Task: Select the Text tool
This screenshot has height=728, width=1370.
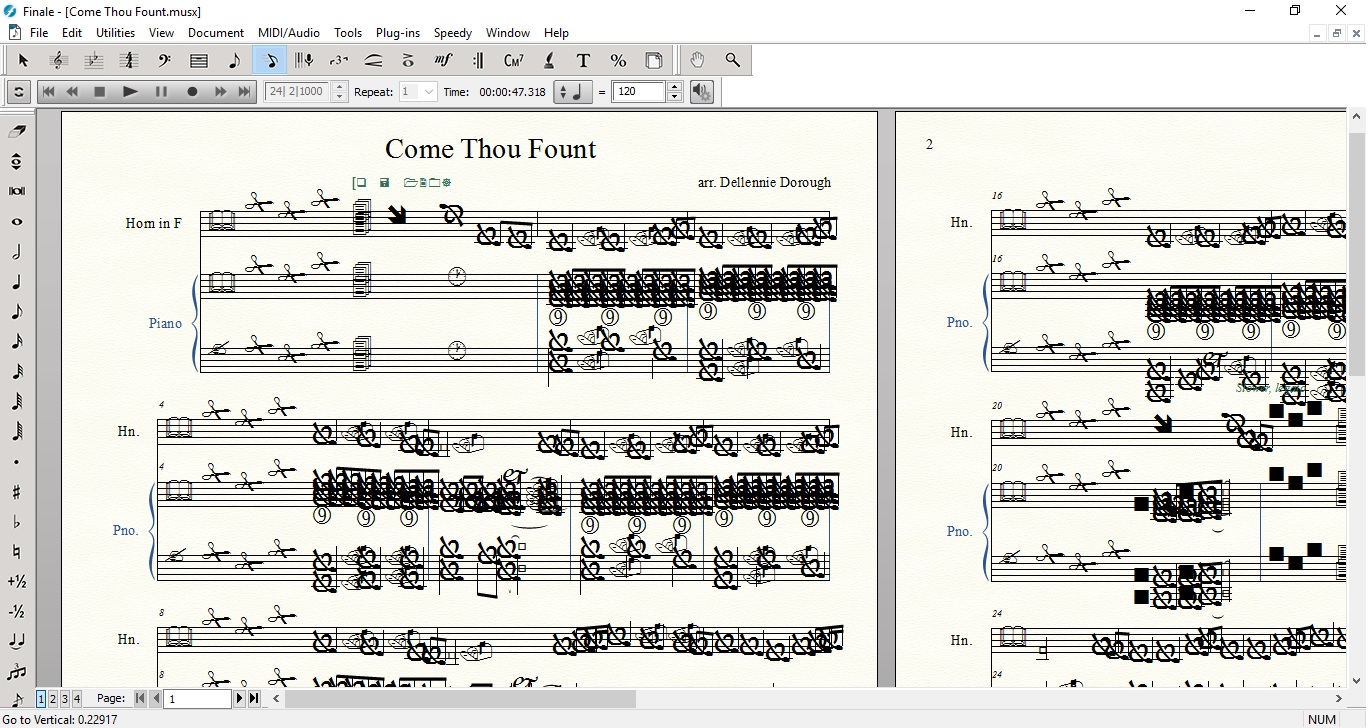Action: click(583, 61)
